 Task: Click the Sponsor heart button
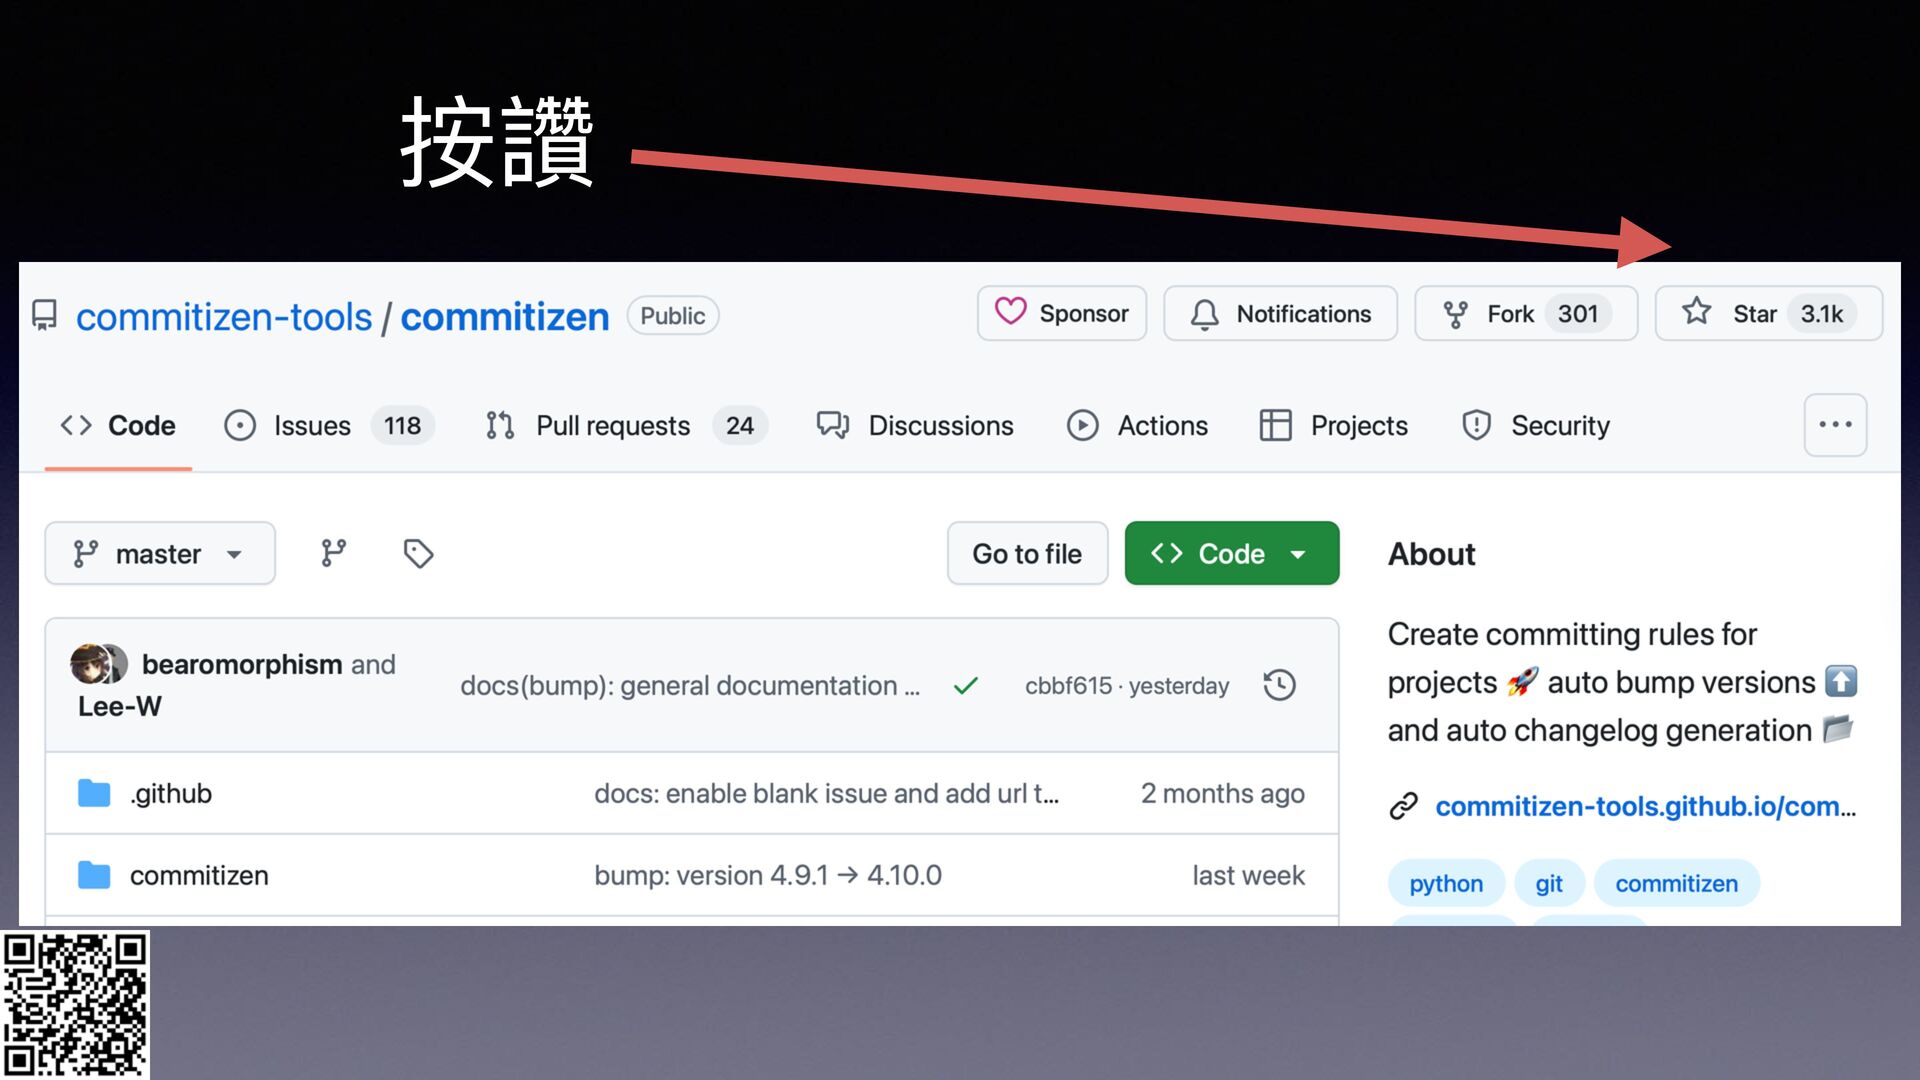(1062, 314)
